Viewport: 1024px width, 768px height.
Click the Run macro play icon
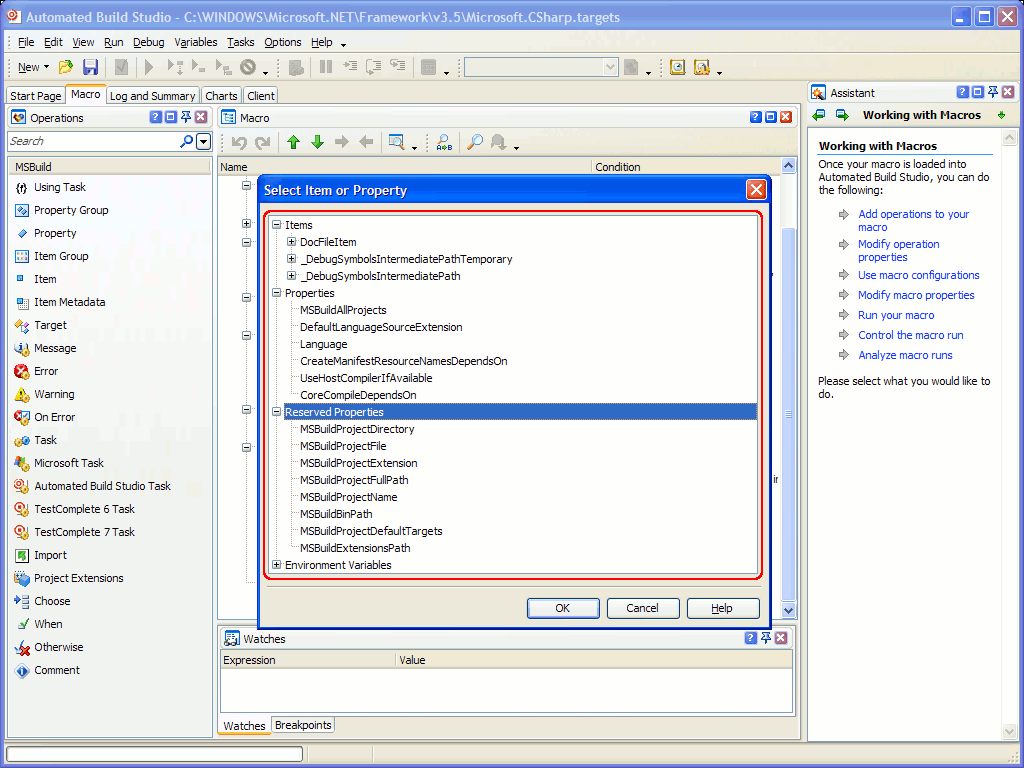coord(149,67)
